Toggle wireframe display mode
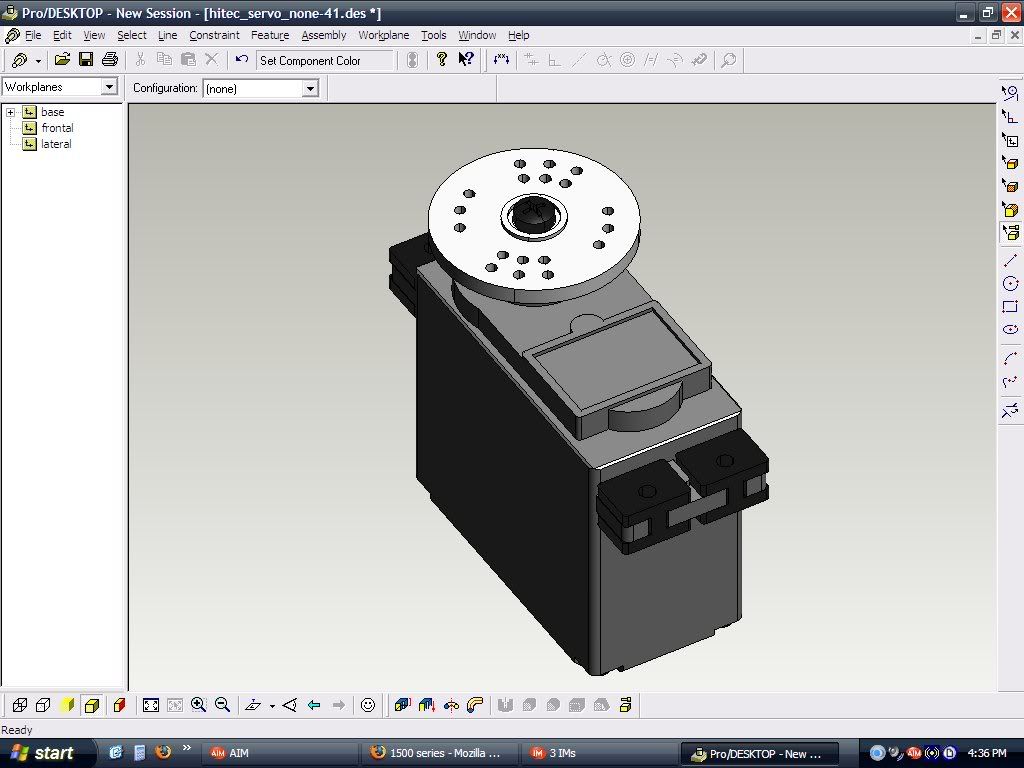The image size is (1024, 768). coord(19,705)
